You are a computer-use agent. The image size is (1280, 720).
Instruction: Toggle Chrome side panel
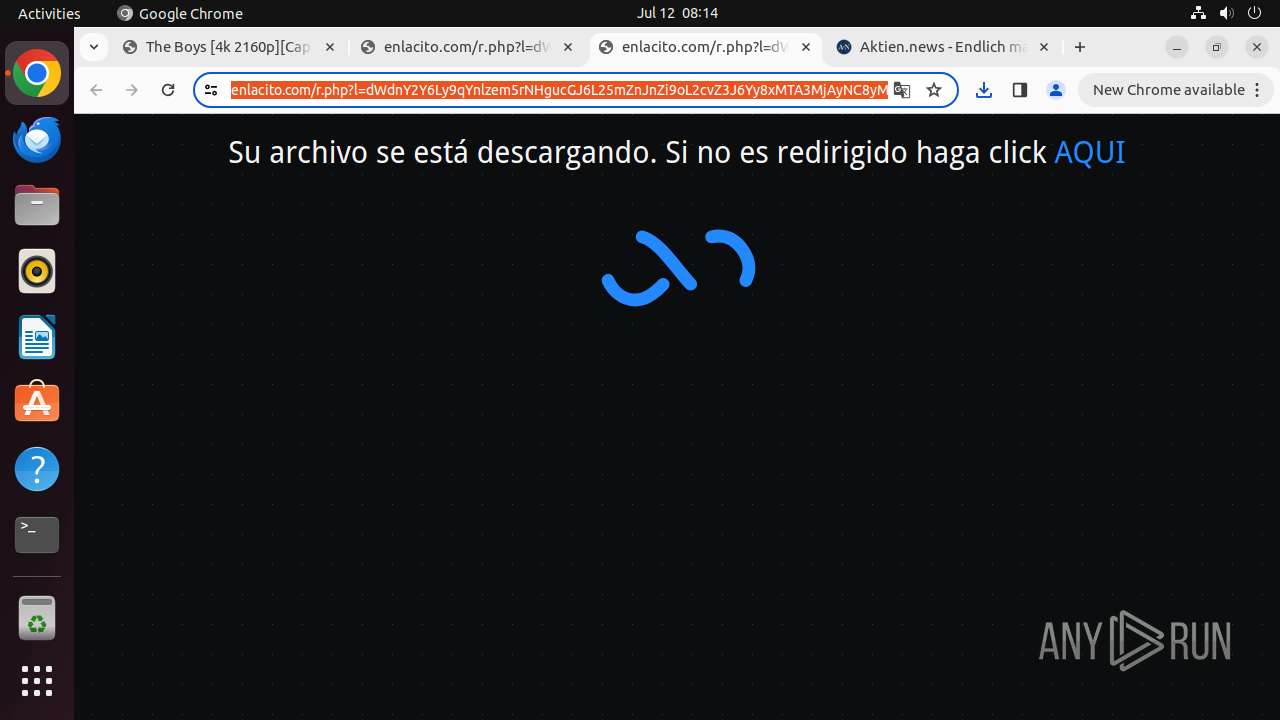[x=1020, y=90]
